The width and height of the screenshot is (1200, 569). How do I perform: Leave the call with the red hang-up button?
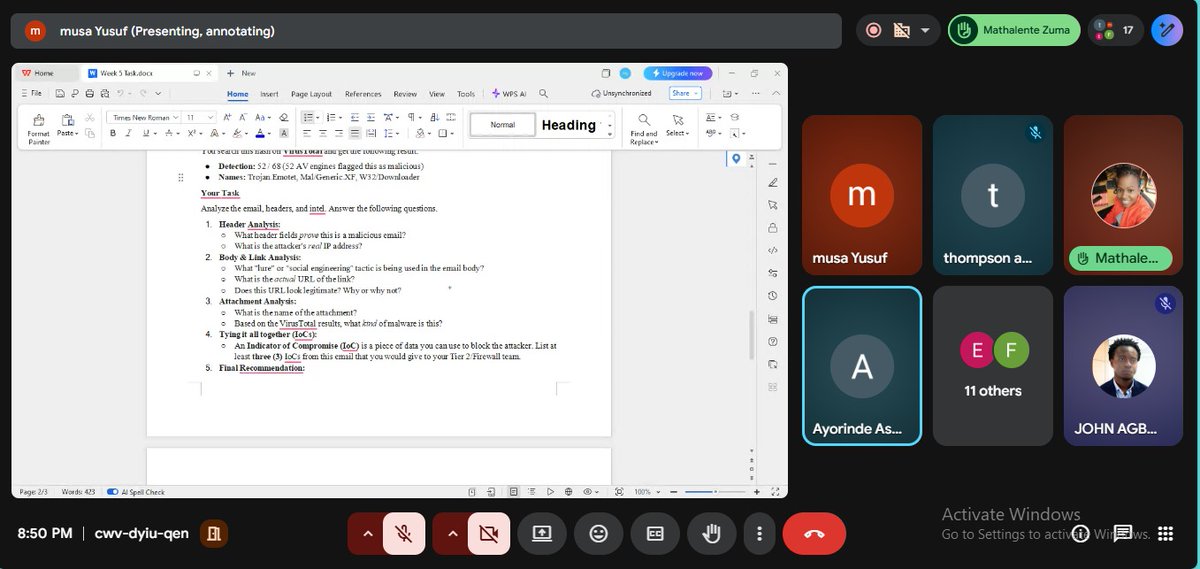point(814,534)
